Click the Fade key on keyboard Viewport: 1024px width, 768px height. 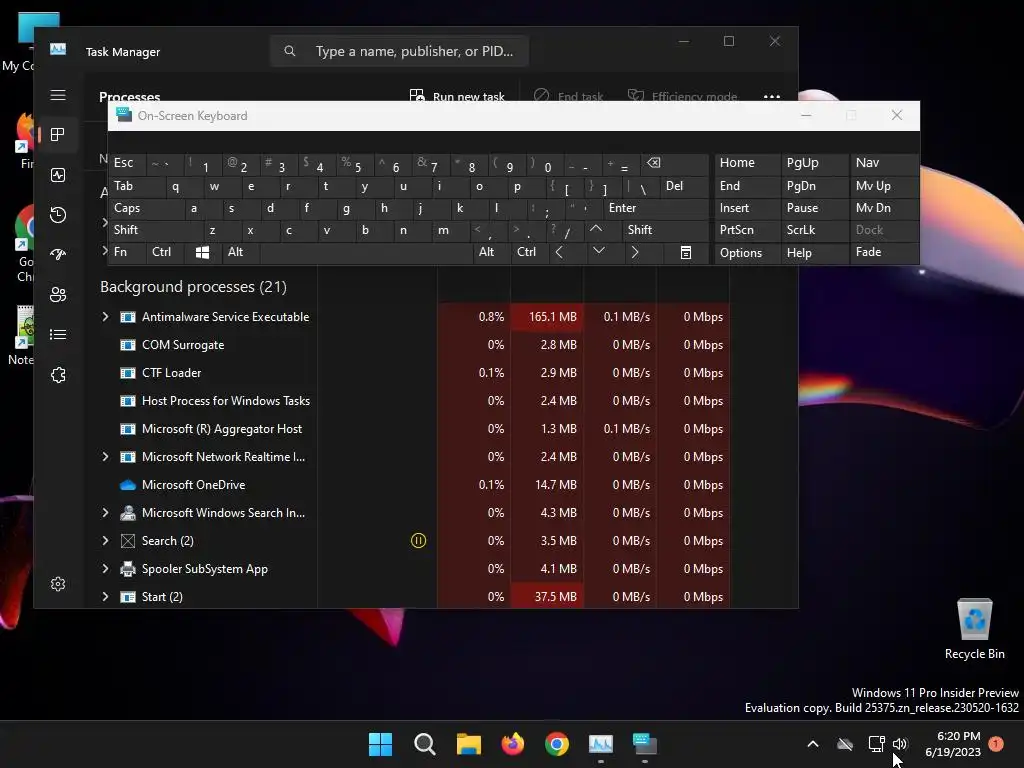pos(884,252)
